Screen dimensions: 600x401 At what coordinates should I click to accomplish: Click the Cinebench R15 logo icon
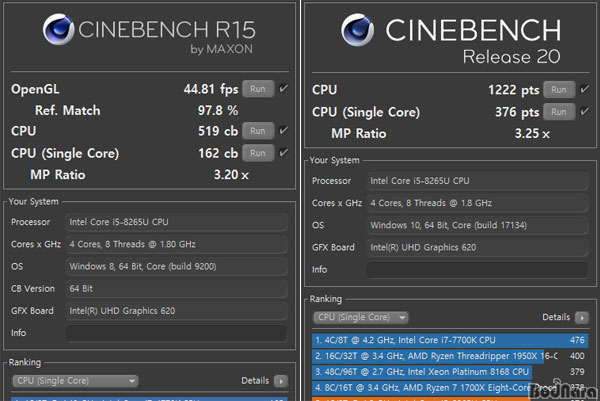(x=58, y=29)
